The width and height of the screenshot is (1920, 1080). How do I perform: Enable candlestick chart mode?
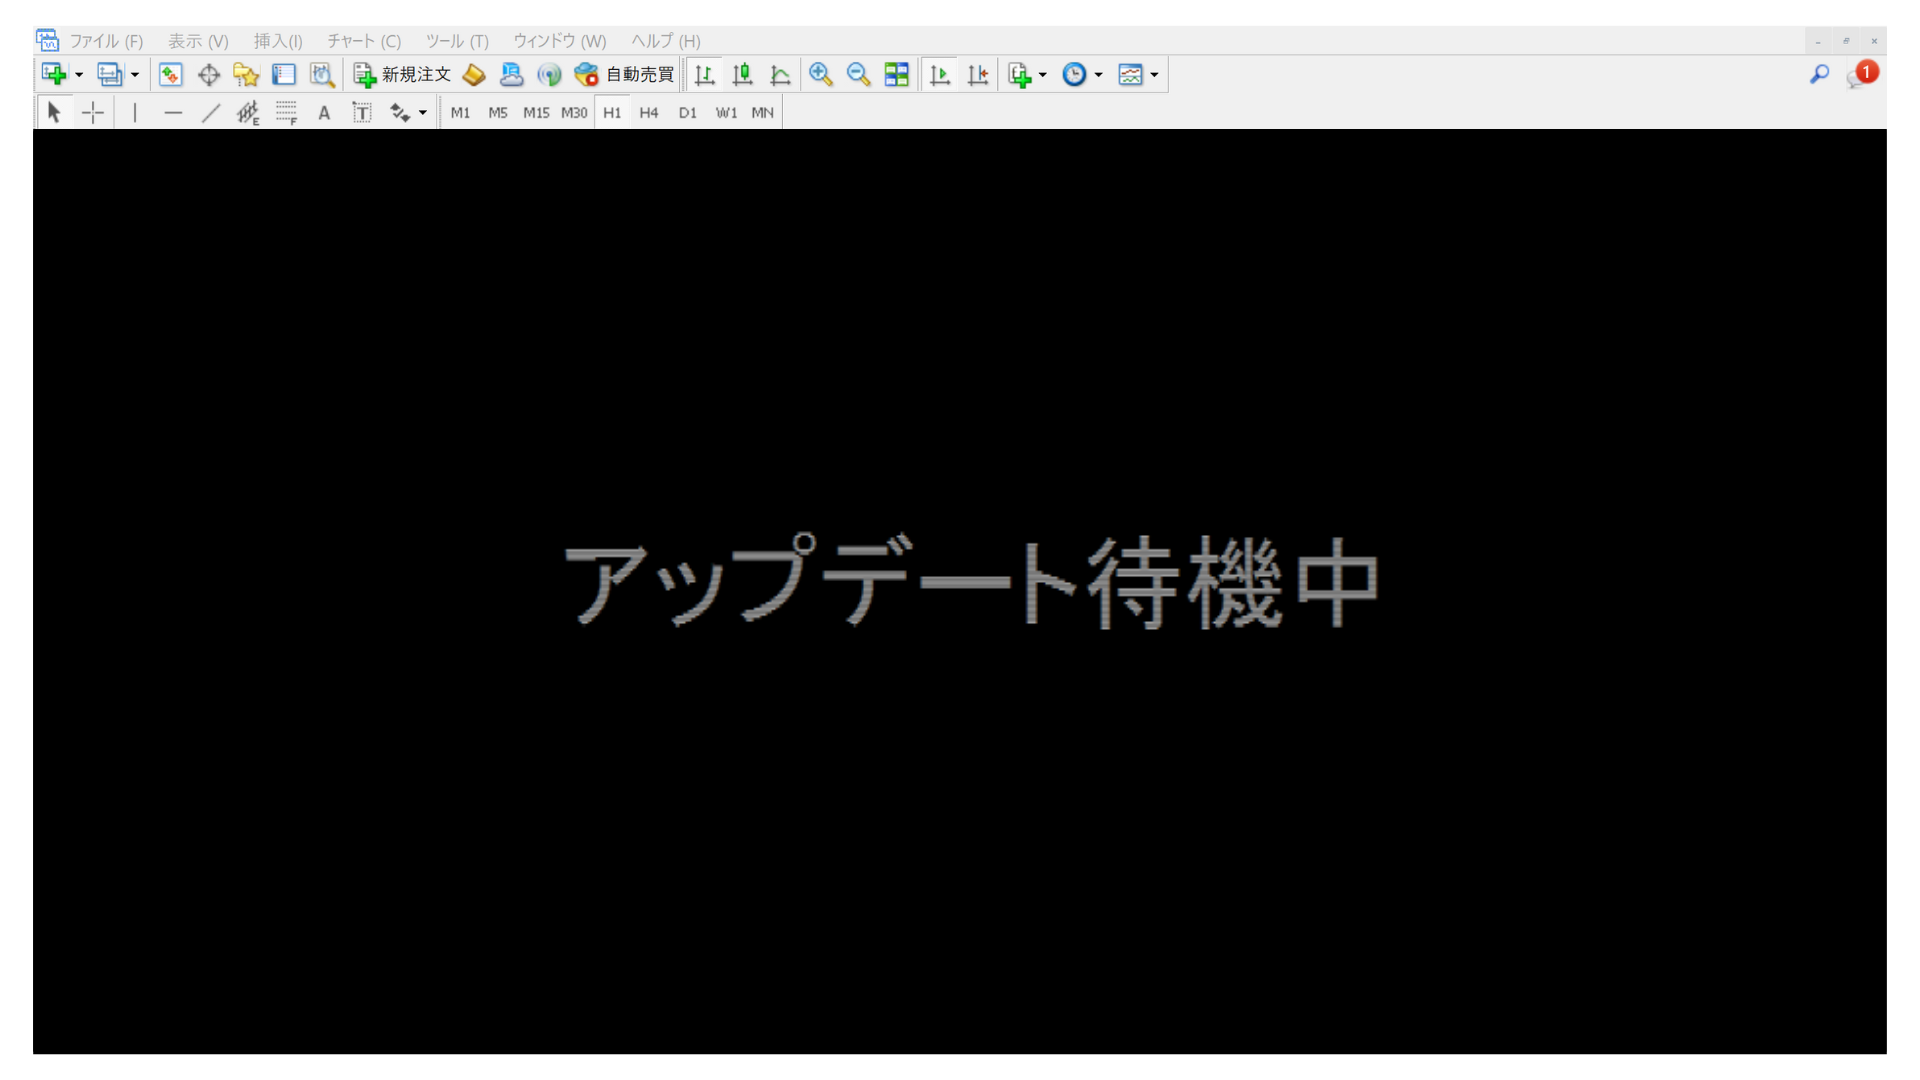click(742, 74)
